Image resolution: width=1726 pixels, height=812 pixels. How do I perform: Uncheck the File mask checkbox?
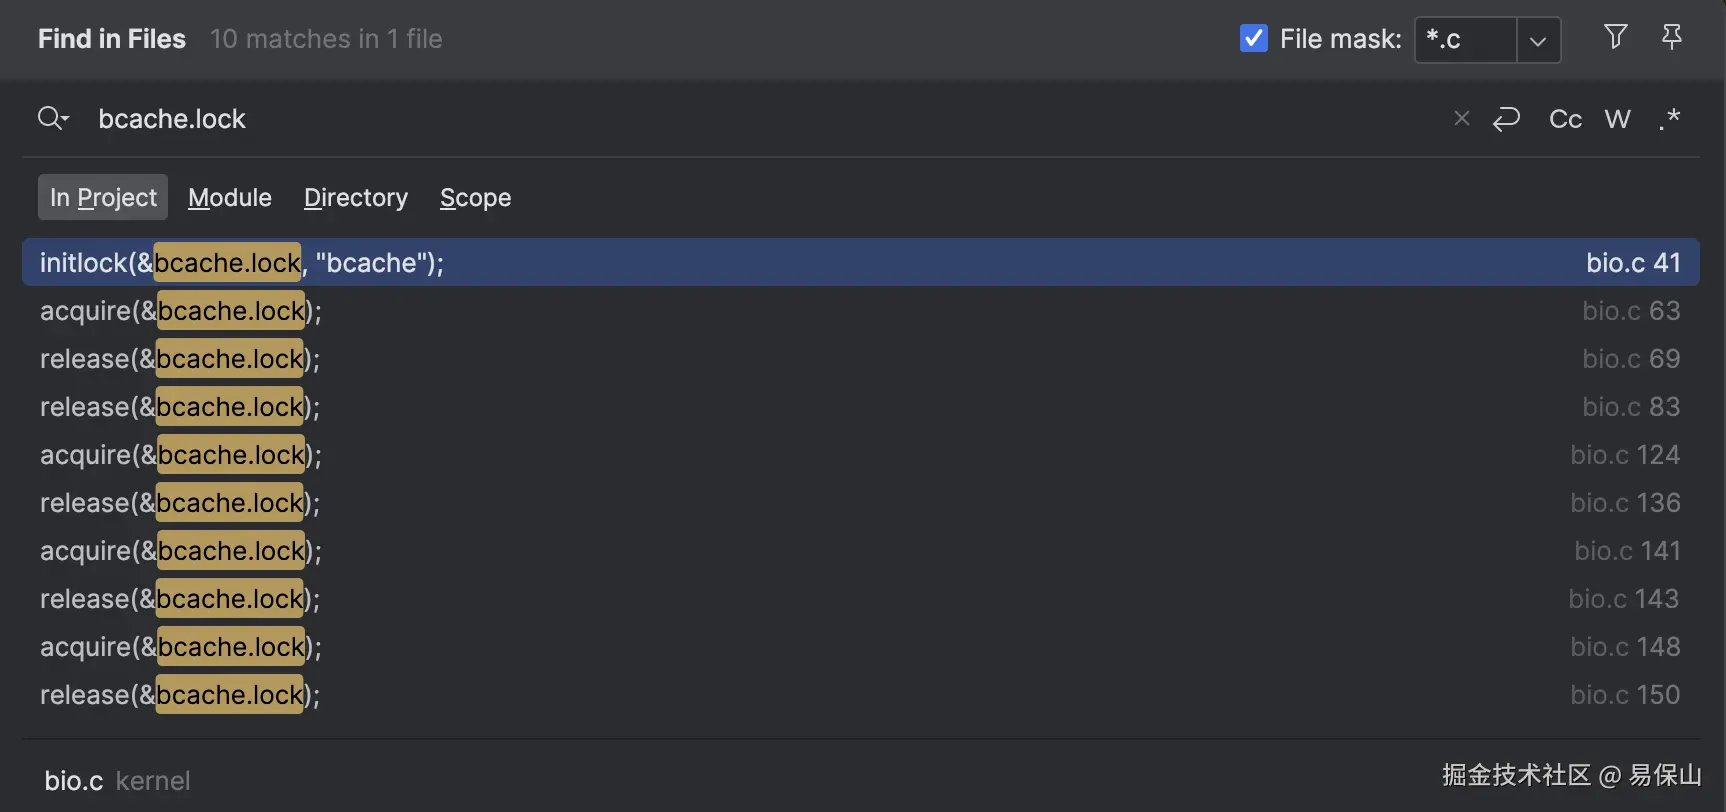click(1254, 39)
